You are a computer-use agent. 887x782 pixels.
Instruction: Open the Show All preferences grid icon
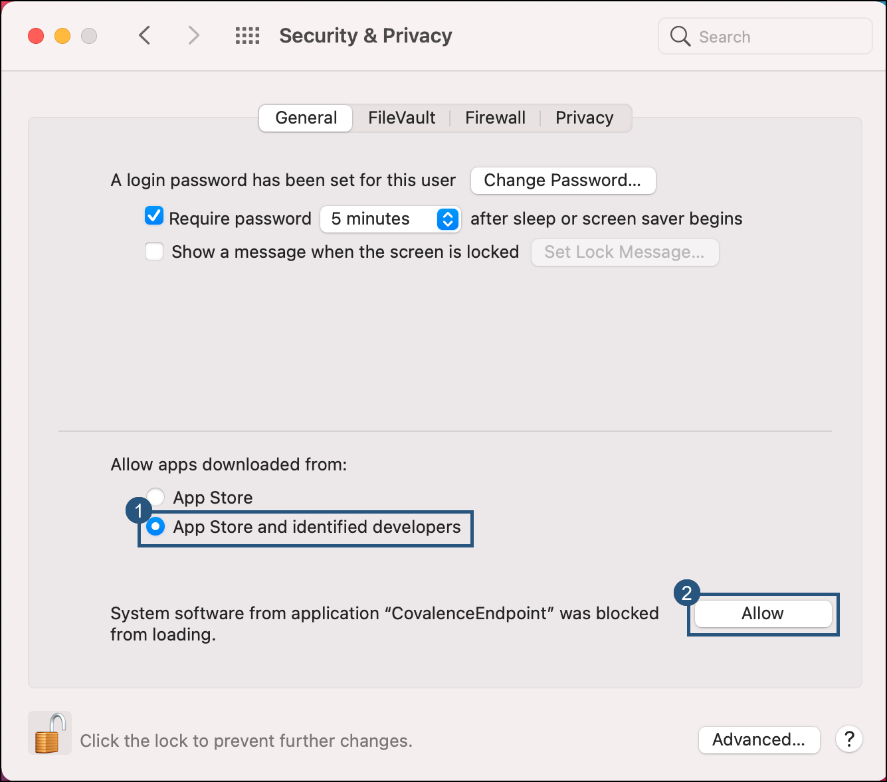pos(246,35)
